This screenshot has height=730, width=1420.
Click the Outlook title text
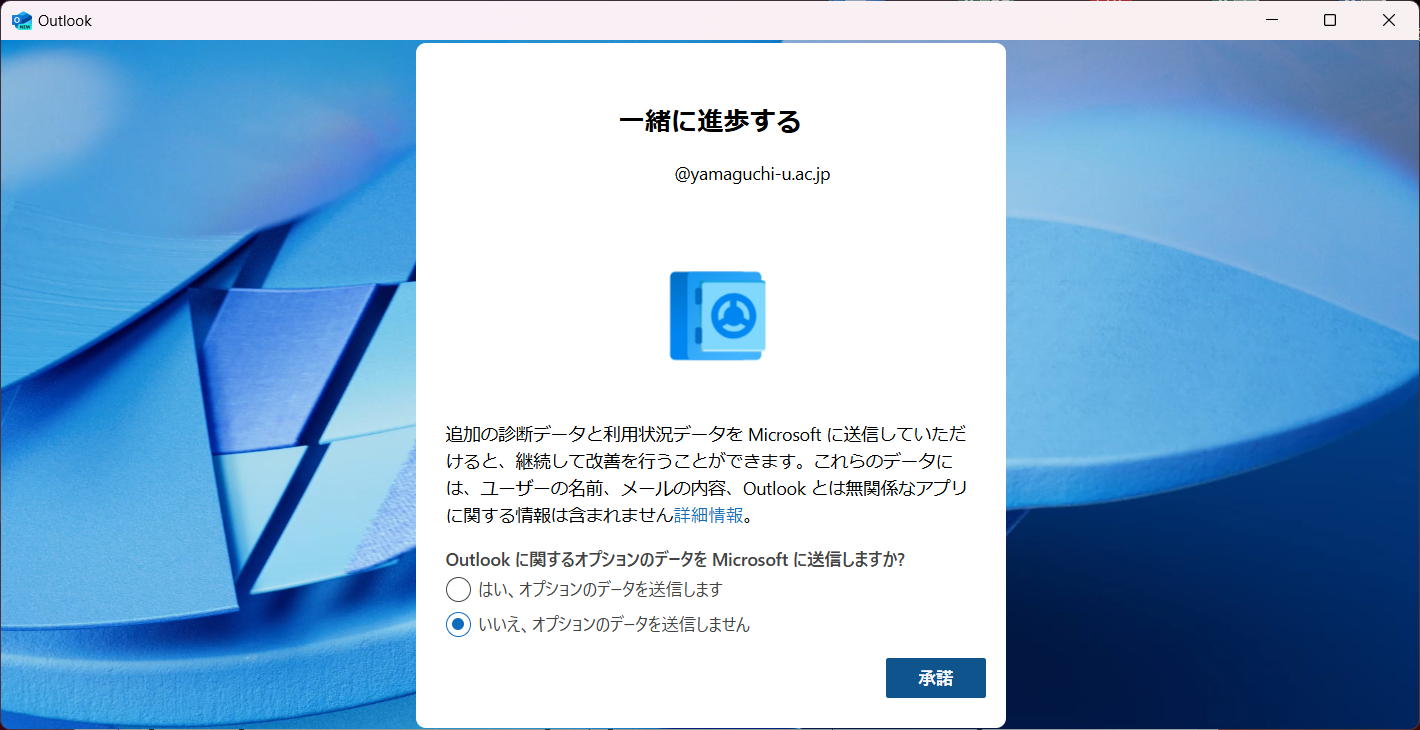[x=65, y=21]
